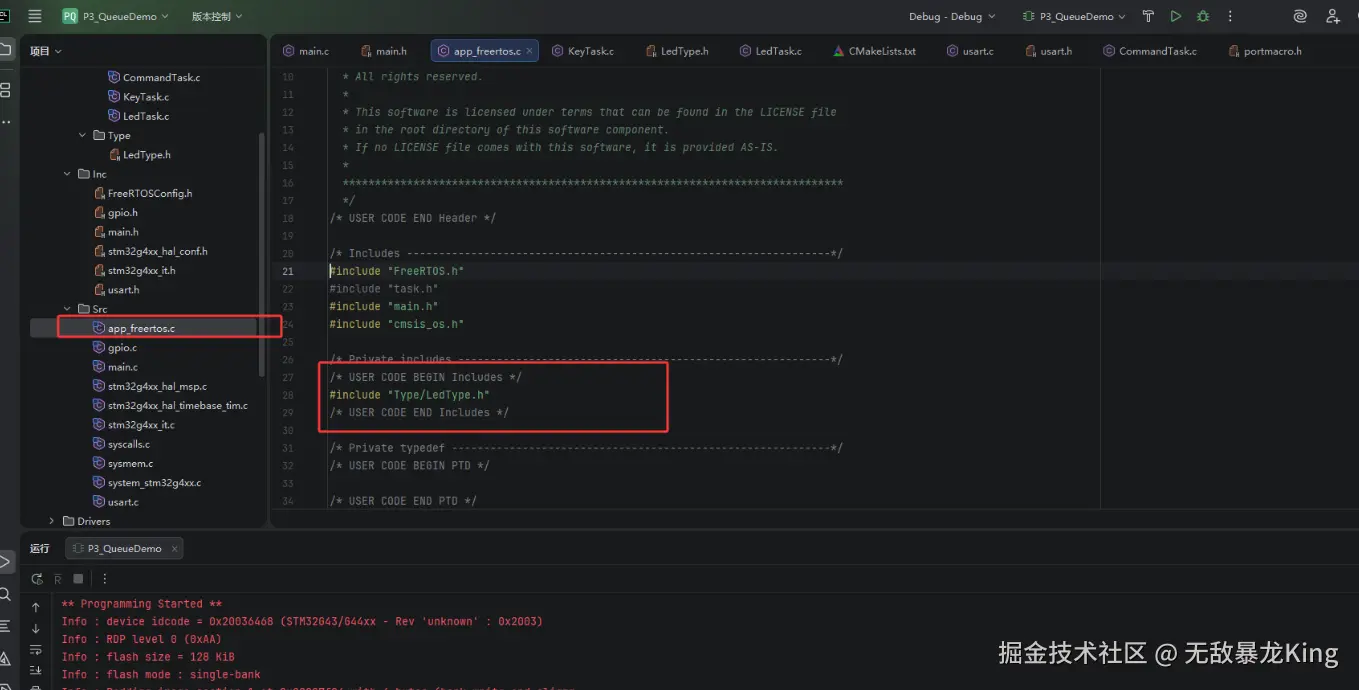Image resolution: width=1359 pixels, height=690 pixels.
Task: Select system_stm32g4xx.c in project tree
Action: click(146, 482)
